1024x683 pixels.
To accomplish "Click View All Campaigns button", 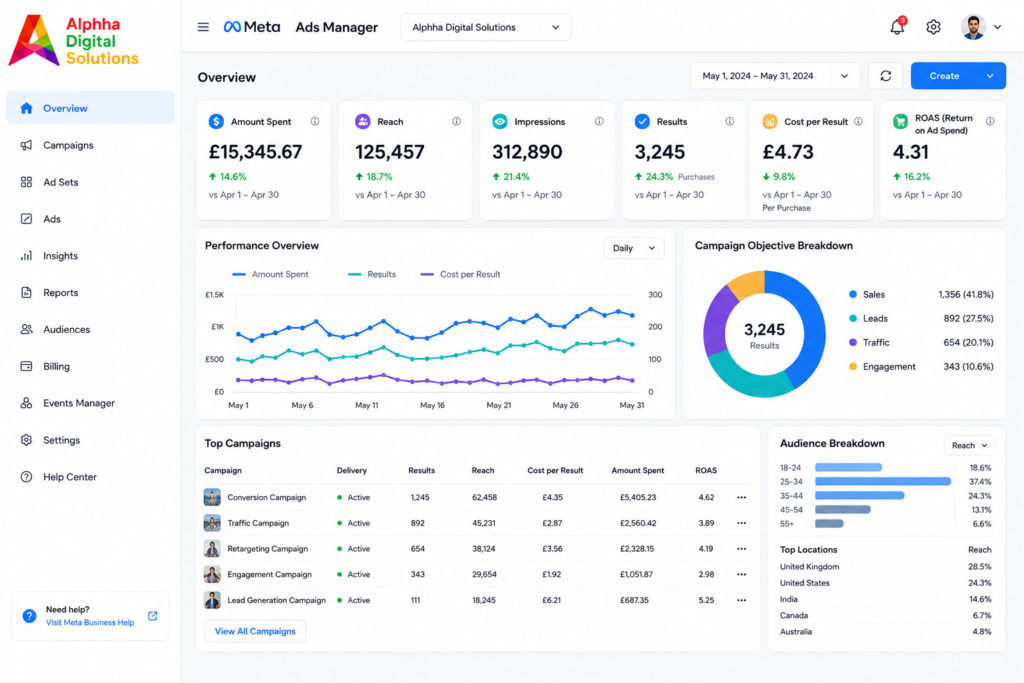I will [x=255, y=631].
